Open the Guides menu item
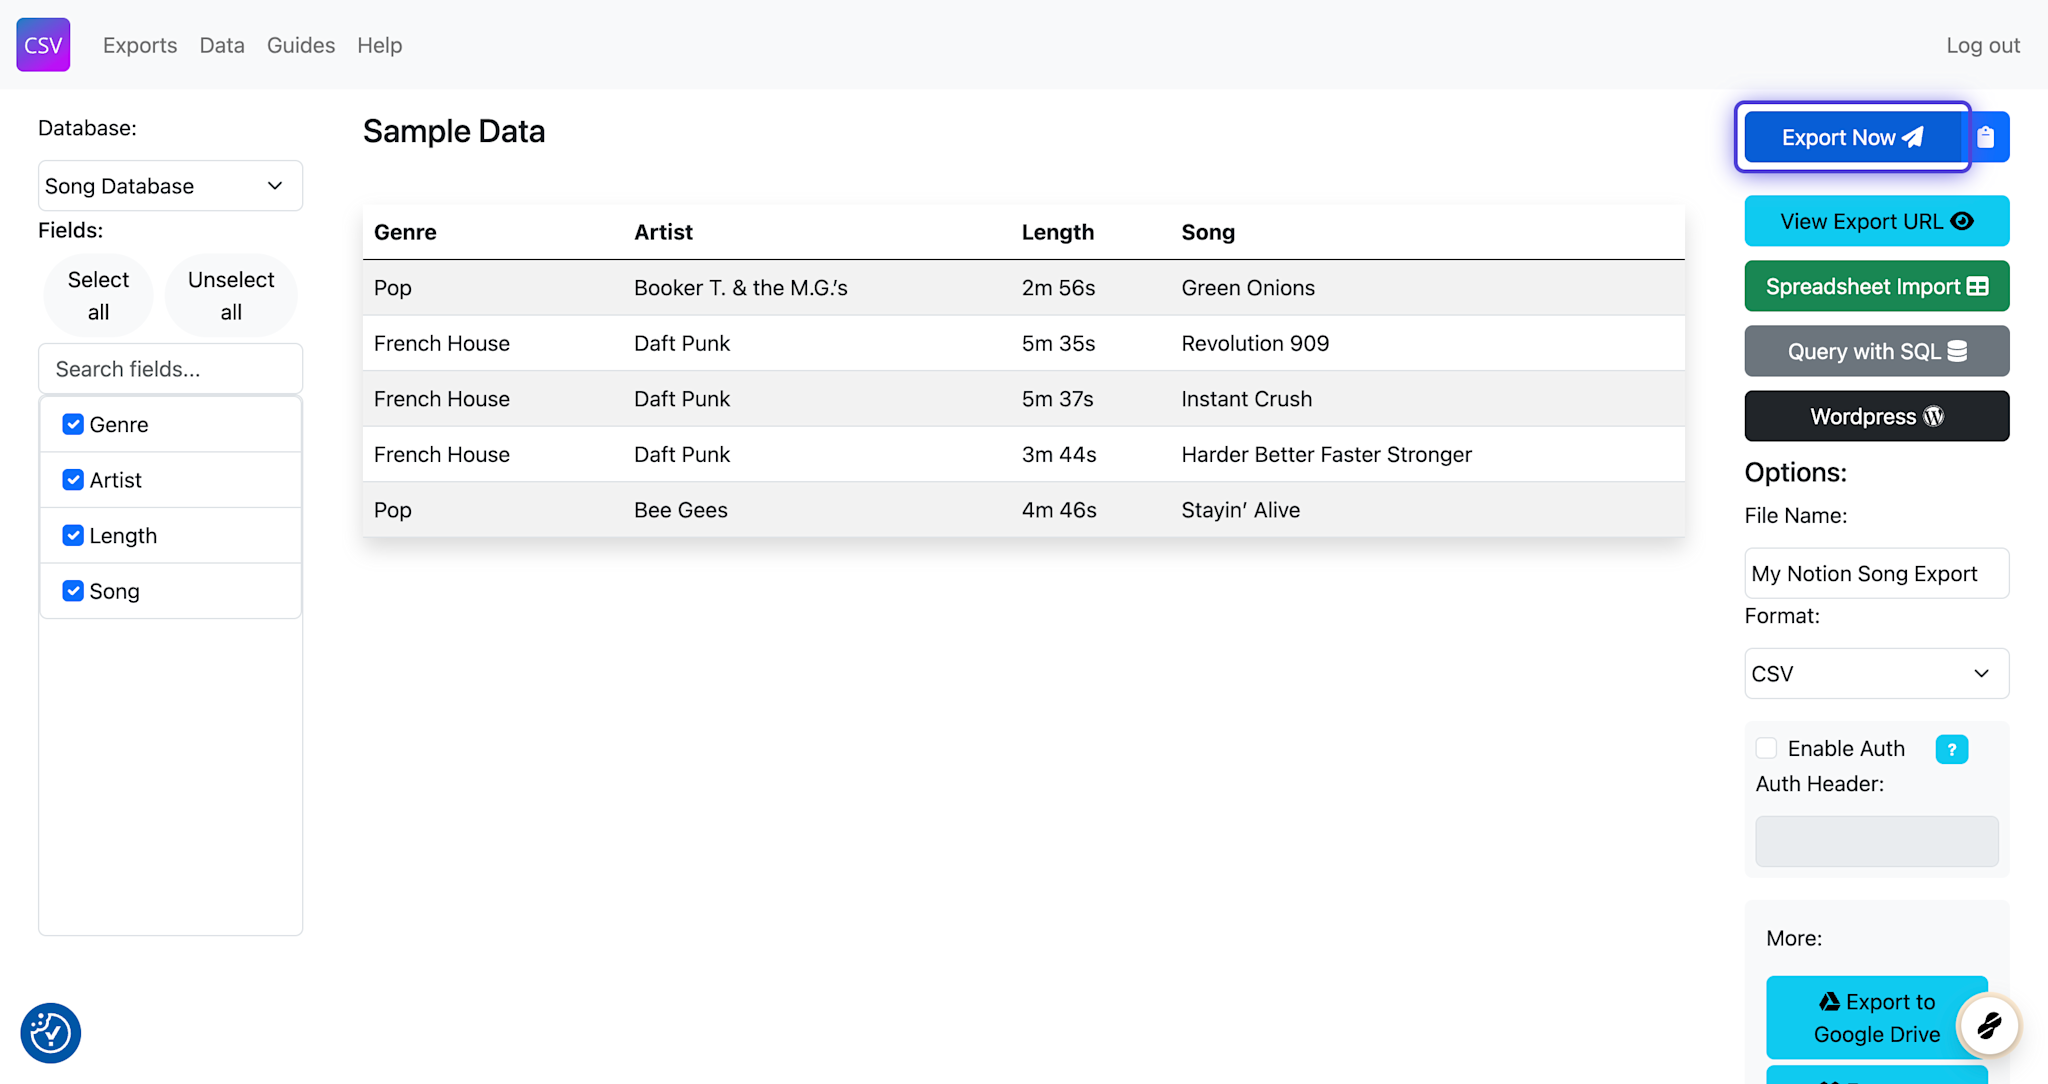This screenshot has height=1084, width=2048. [300, 45]
